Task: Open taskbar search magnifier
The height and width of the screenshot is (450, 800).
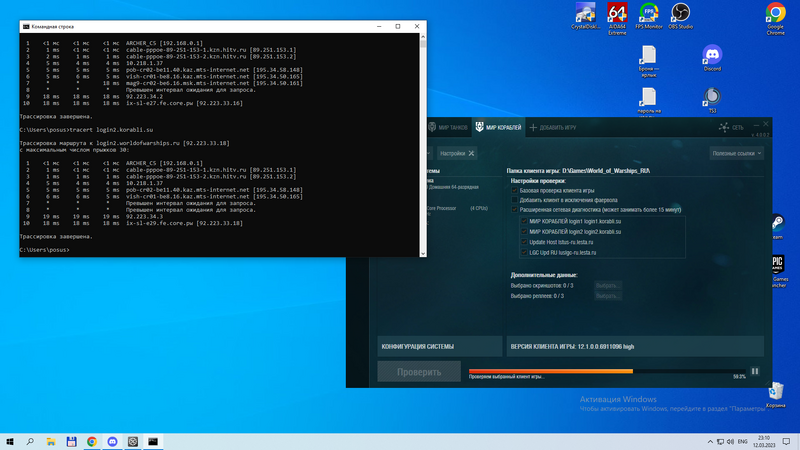Action: pos(30,441)
